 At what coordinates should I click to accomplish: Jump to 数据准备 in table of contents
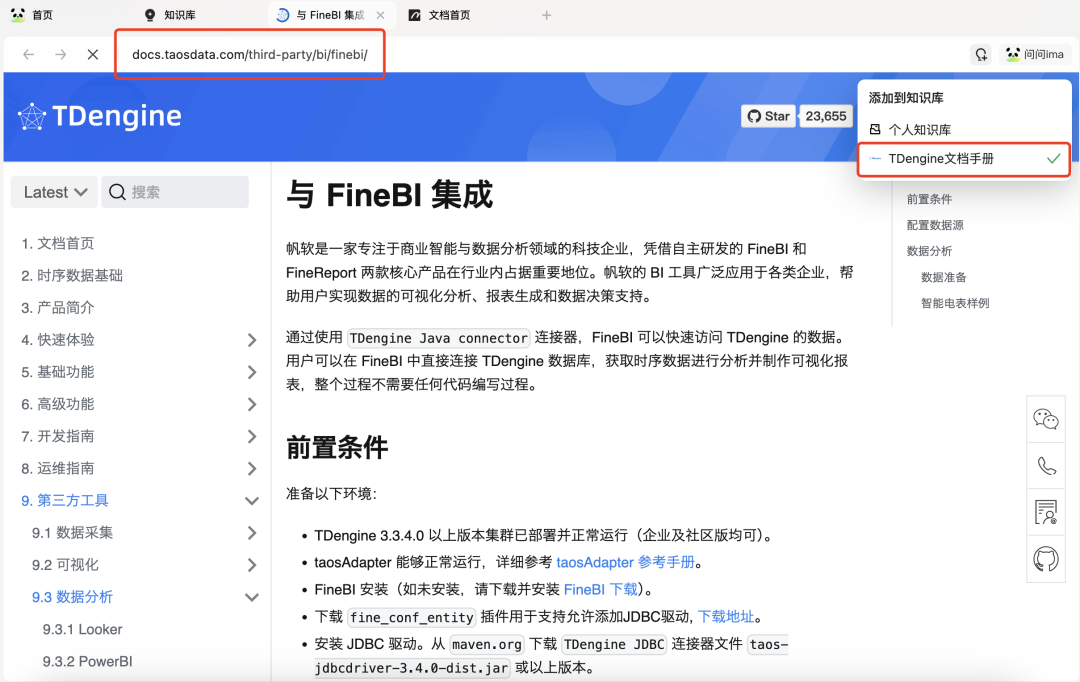[944, 277]
